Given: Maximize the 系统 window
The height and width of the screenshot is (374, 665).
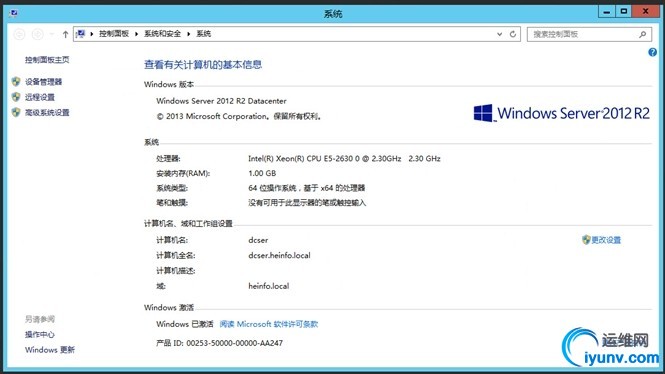Looking at the screenshot, I should 623,11.
